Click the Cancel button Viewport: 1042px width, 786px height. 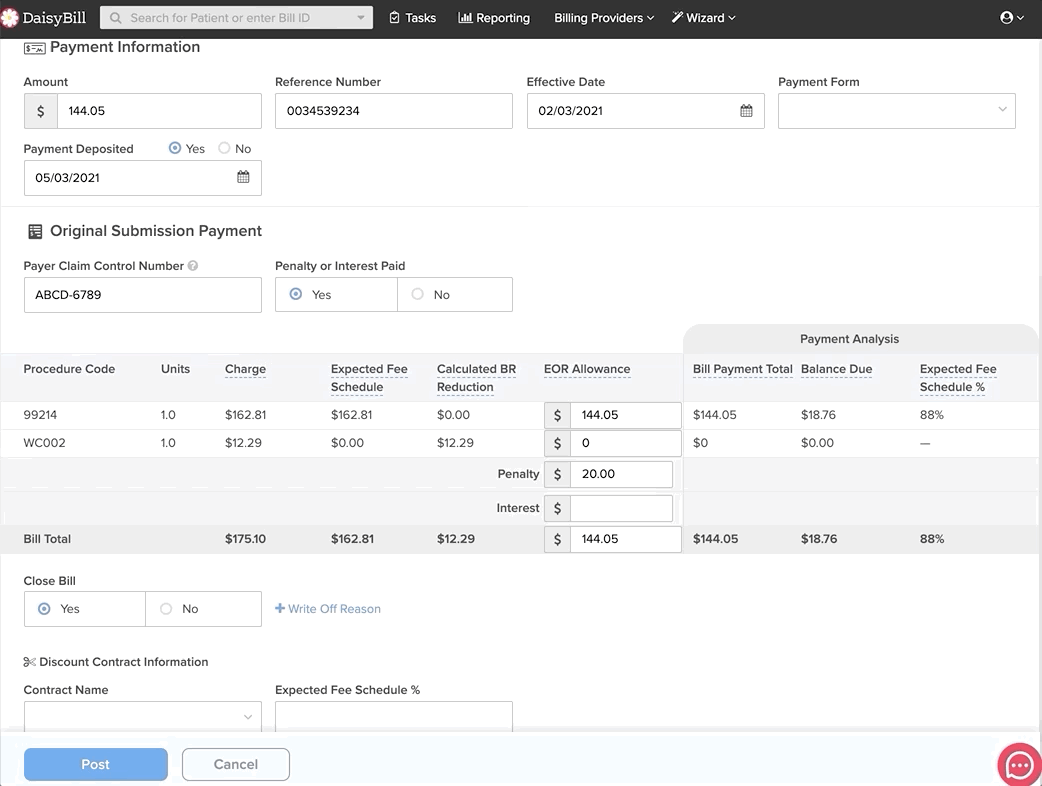236,764
